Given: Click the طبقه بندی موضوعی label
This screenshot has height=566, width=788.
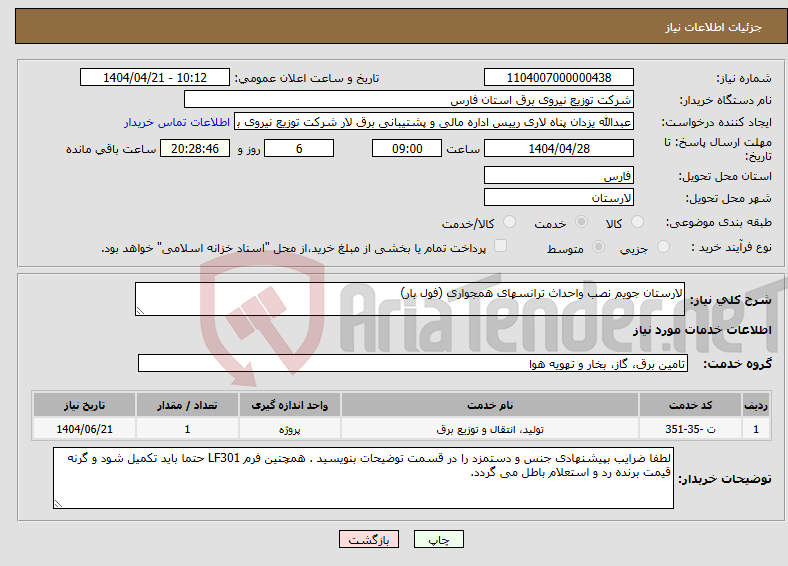Looking at the screenshot, I should click(719, 222).
